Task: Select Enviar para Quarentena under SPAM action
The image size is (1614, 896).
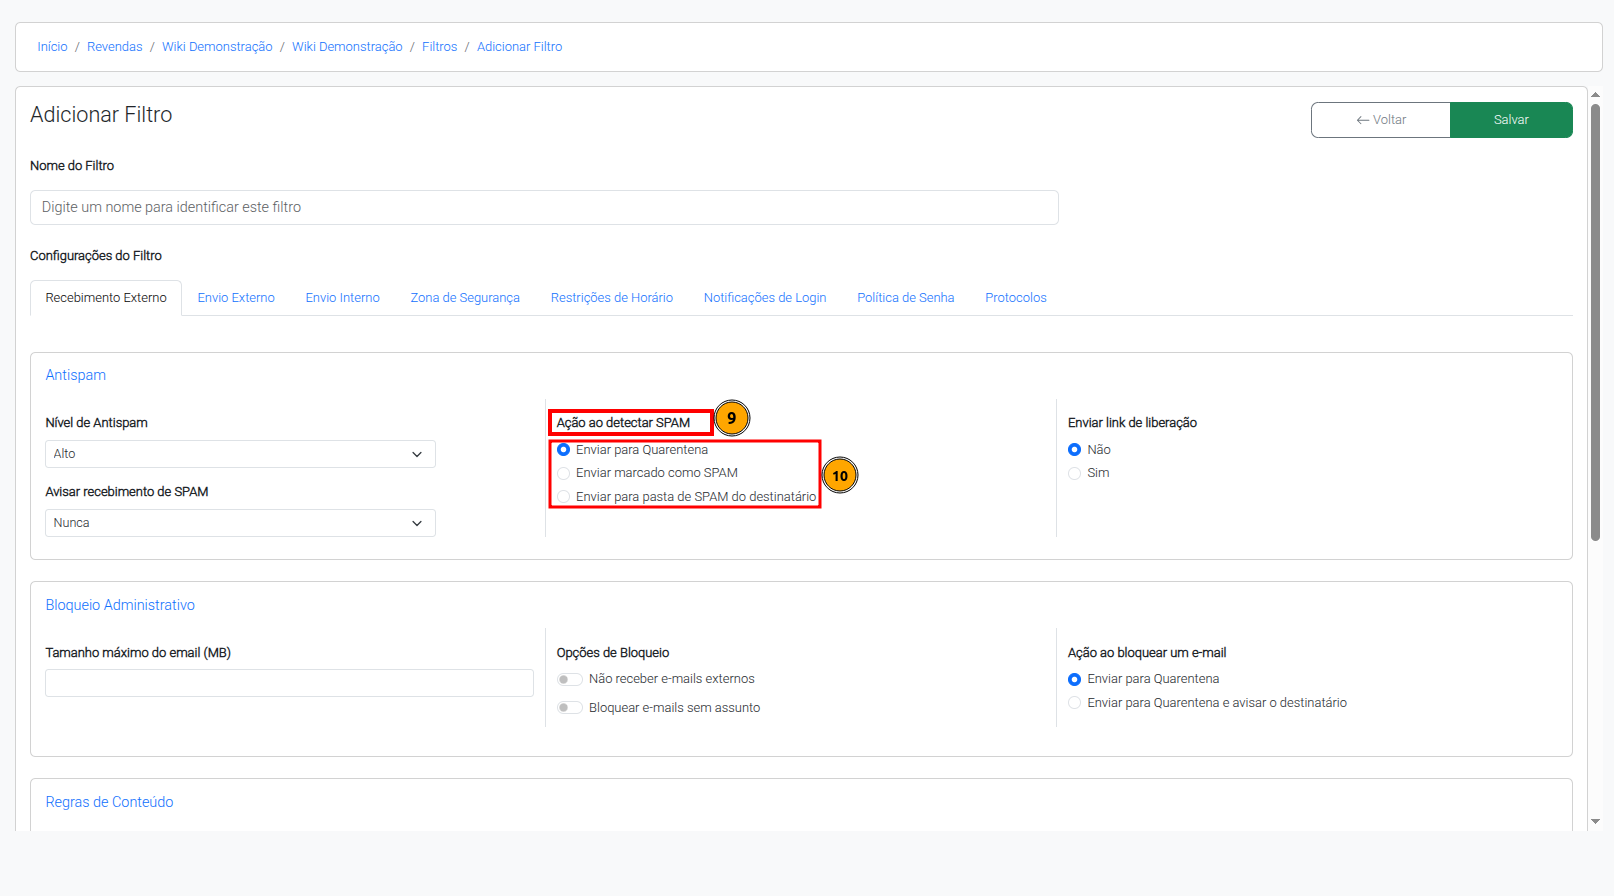Action: tap(564, 450)
